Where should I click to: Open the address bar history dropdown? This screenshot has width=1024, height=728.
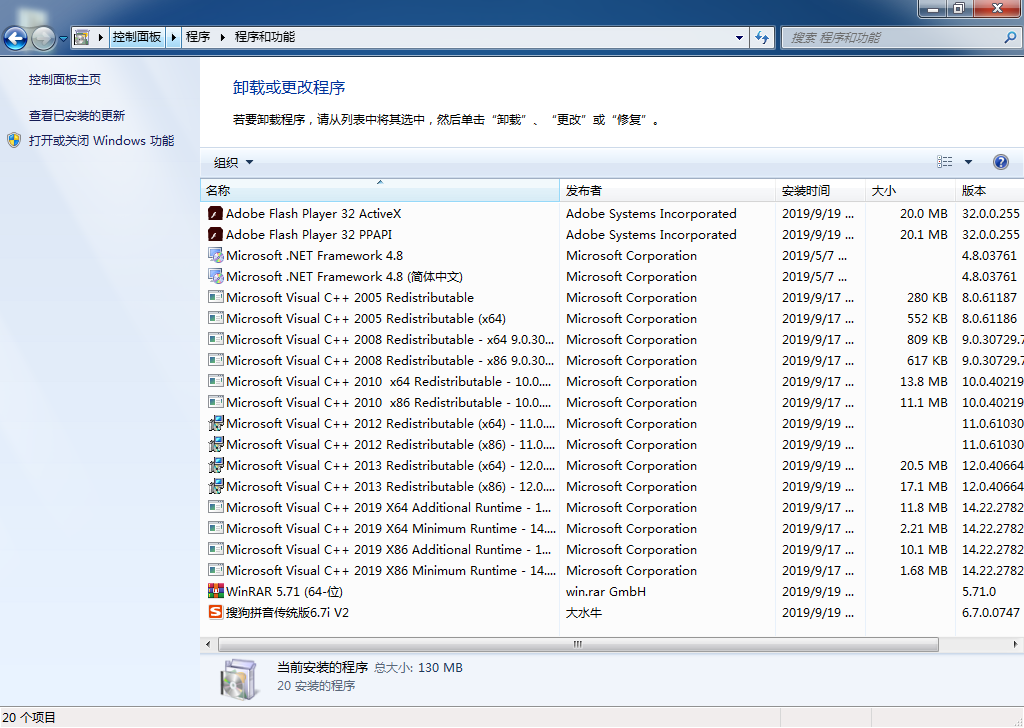739,37
